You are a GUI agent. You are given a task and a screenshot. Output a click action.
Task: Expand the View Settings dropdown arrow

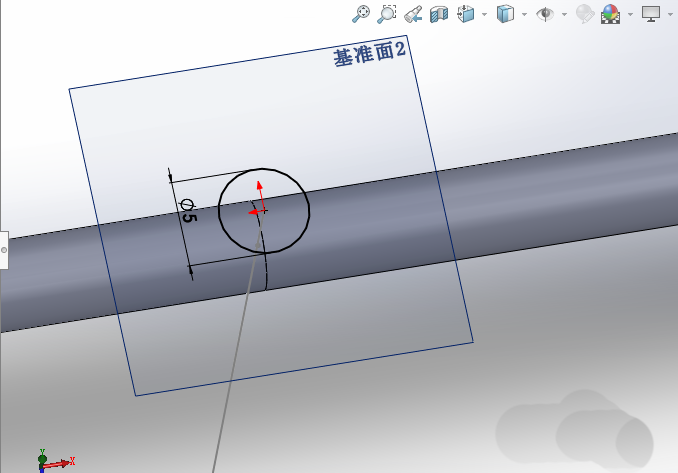[671, 14]
